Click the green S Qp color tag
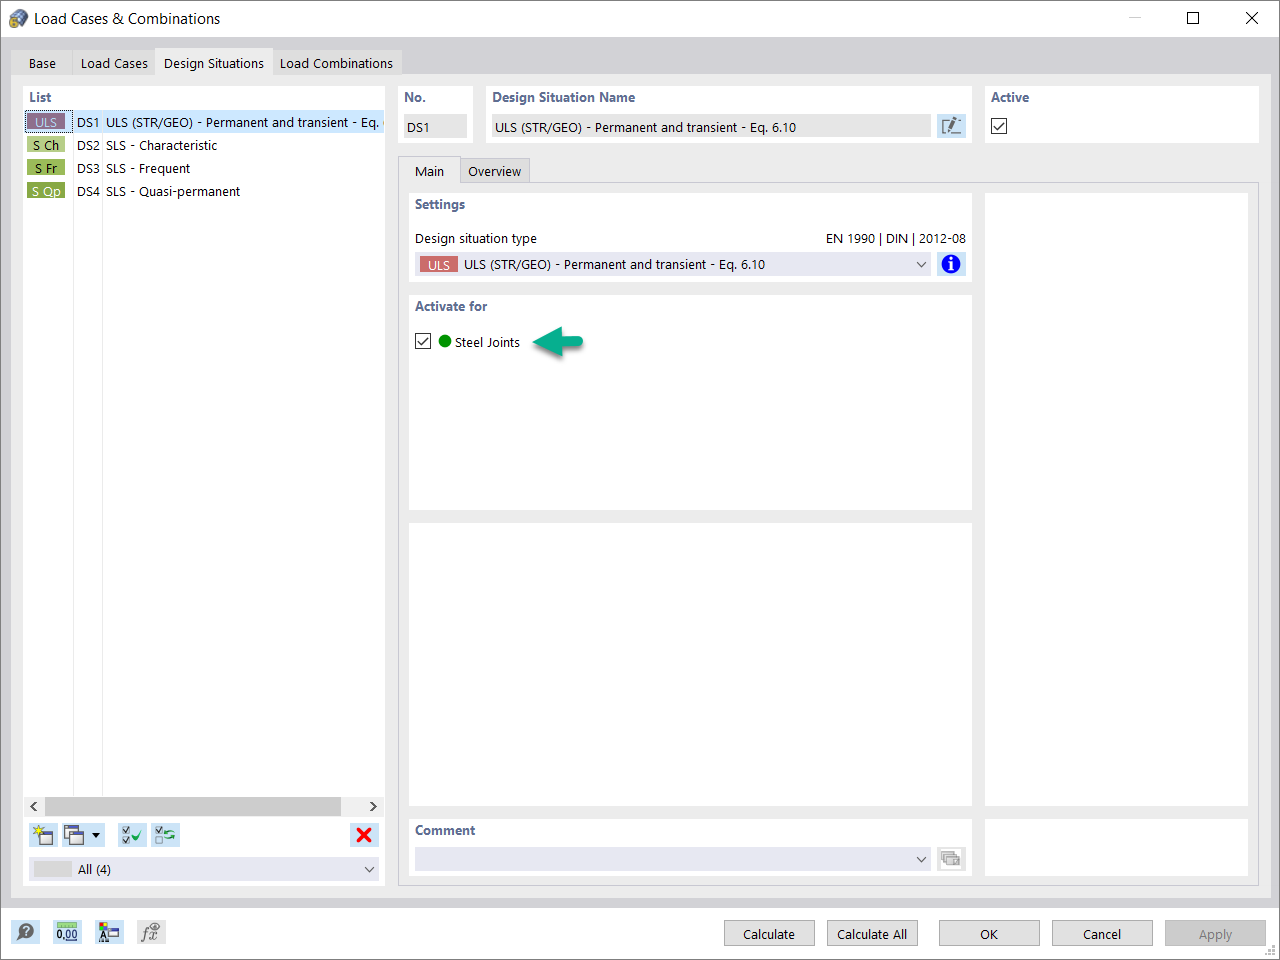 tap(46, 191)
